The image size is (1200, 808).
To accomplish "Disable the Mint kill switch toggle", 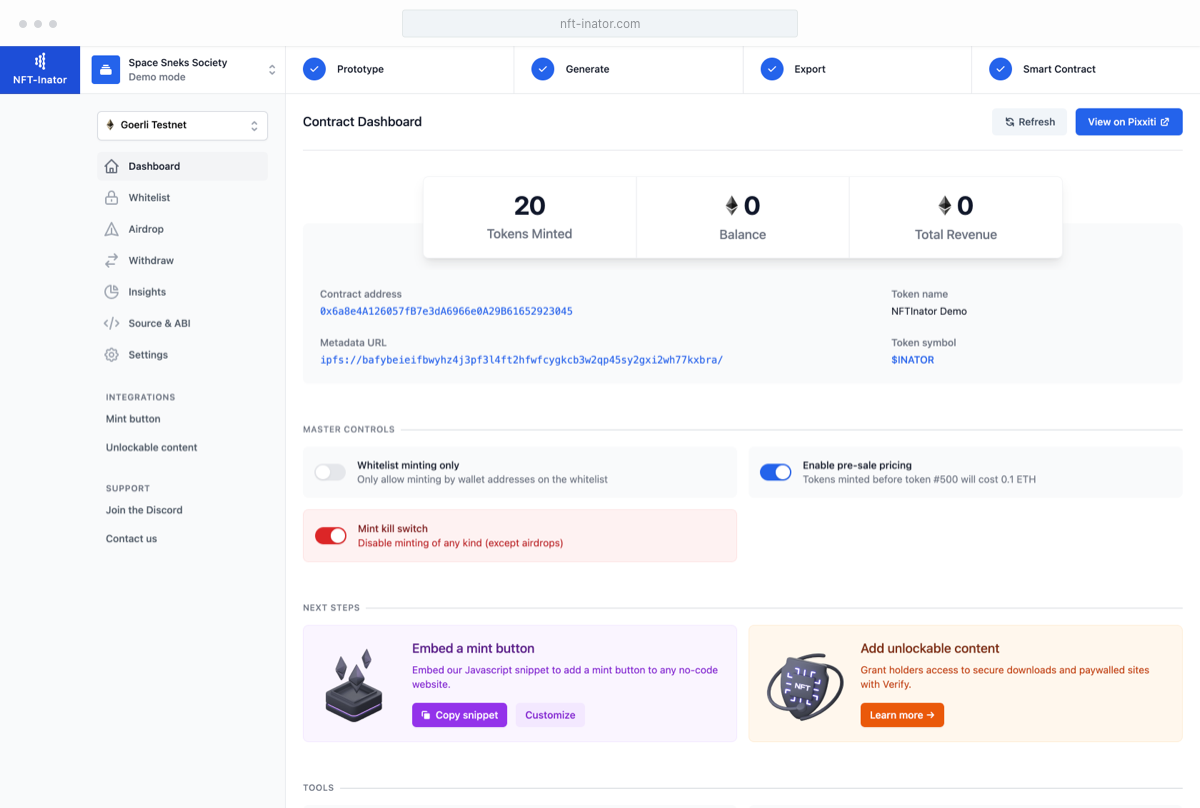I will click(330, 536).
